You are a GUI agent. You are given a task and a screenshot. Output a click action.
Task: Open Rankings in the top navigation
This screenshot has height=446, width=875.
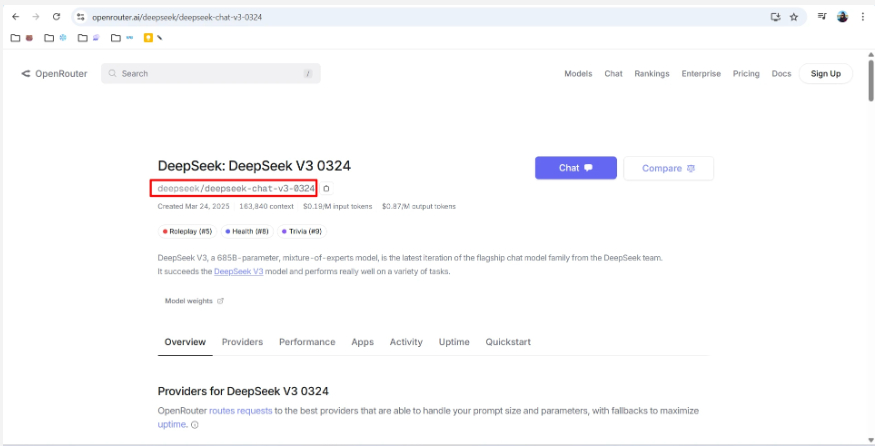(x=652, y=74)
